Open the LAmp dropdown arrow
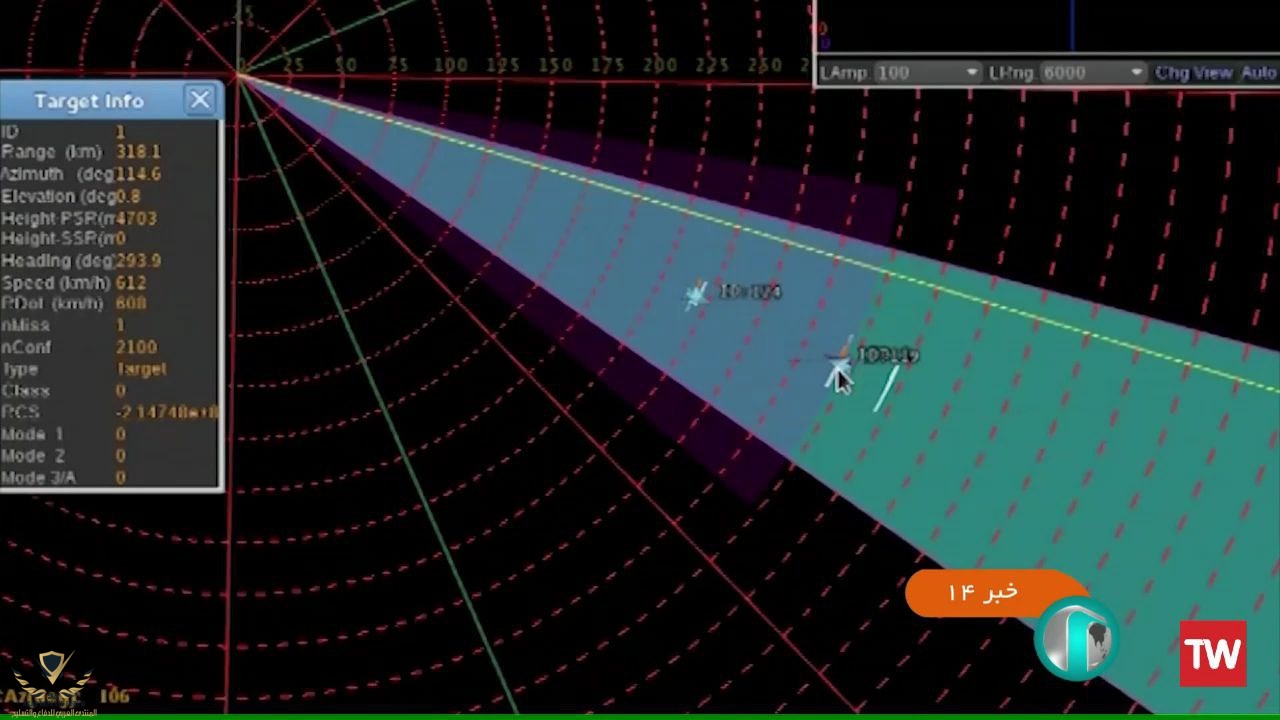The height and width of the screenshot is (720, 1280). [971, 73]
